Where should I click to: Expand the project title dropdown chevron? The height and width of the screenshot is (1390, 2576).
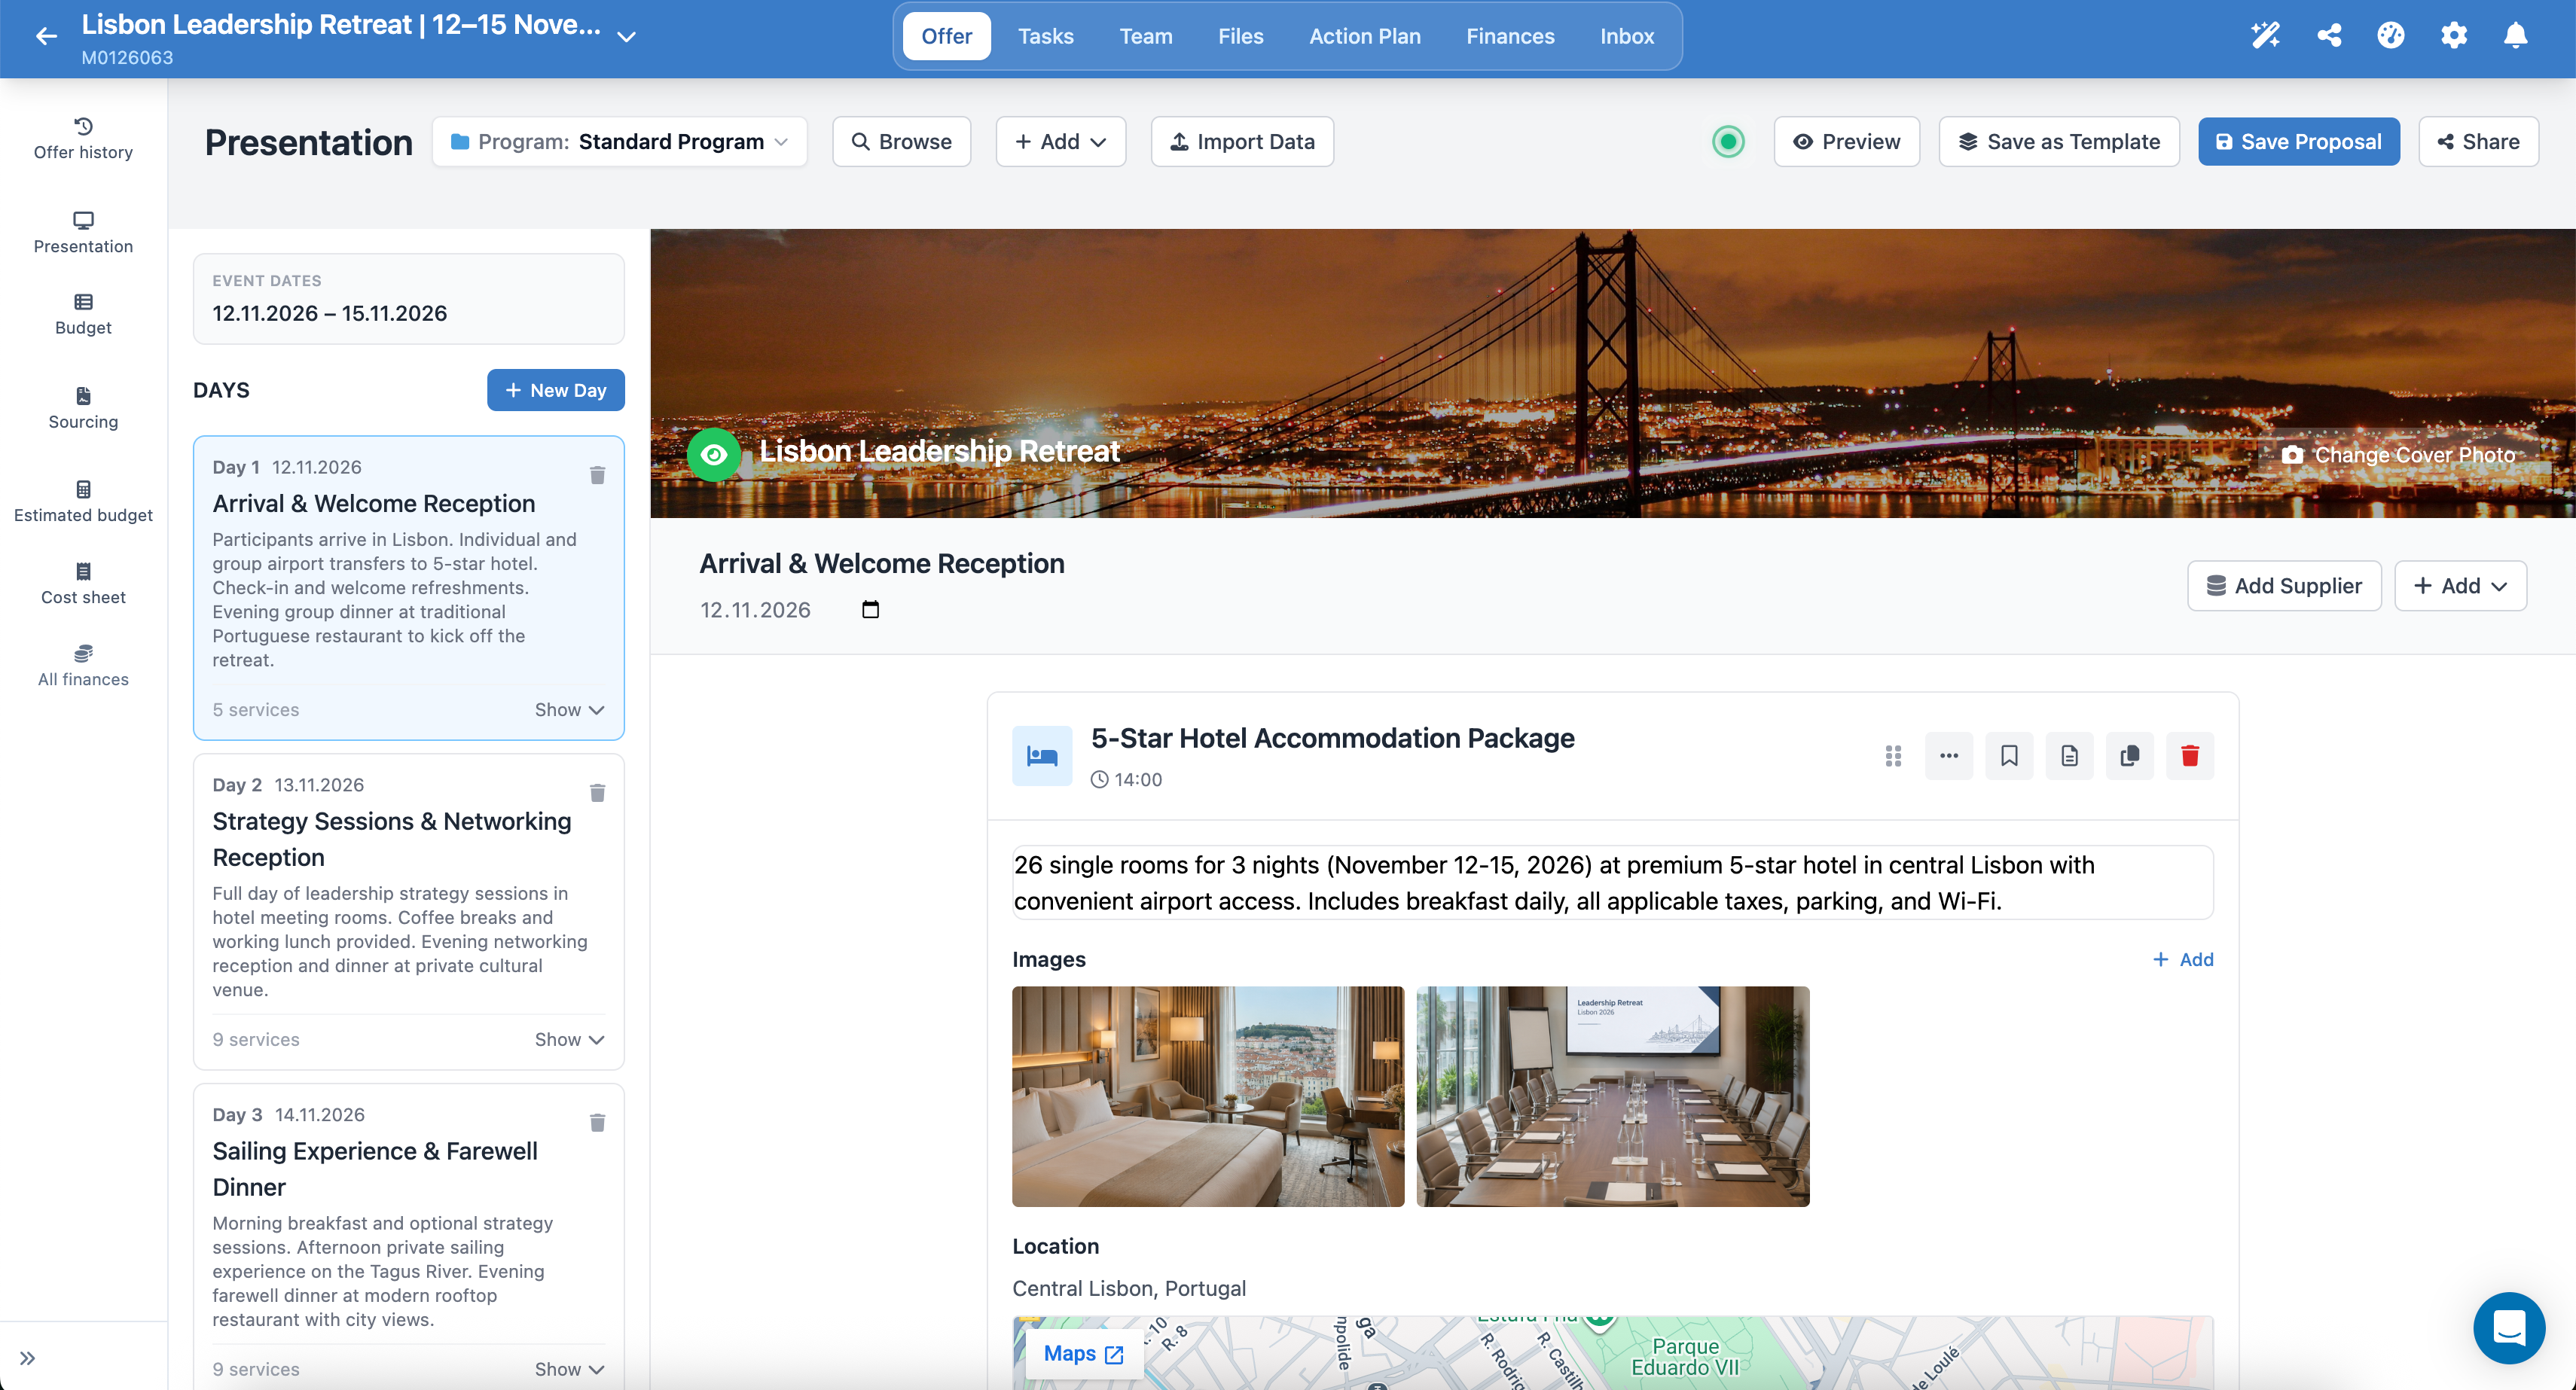pyautogui.click(x=626, y=36)
